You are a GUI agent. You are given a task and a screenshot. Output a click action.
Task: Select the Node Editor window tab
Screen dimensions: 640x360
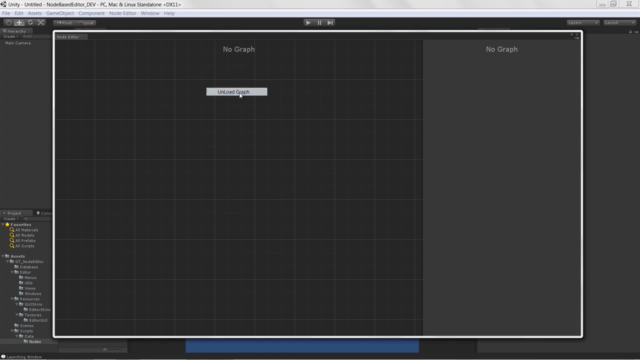(70, 37)
